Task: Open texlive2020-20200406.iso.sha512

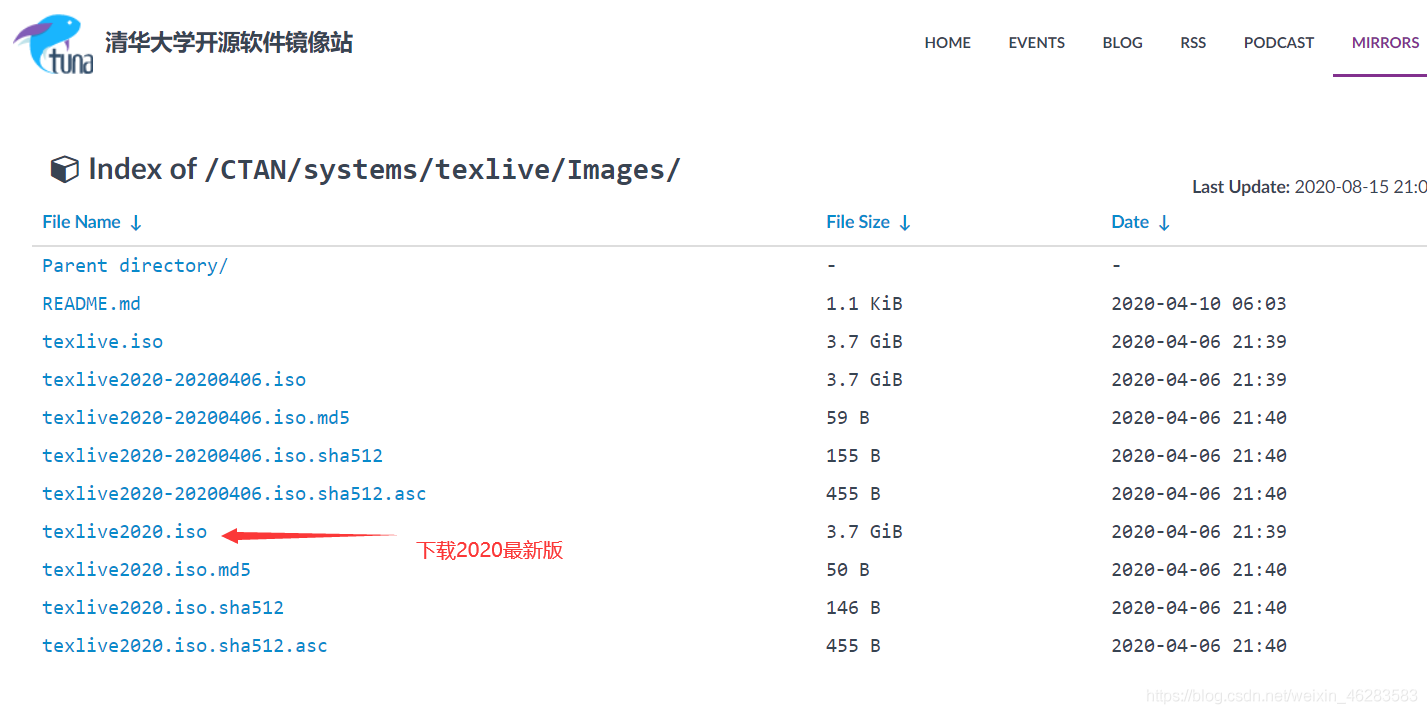Action: (x=212, y=455)
